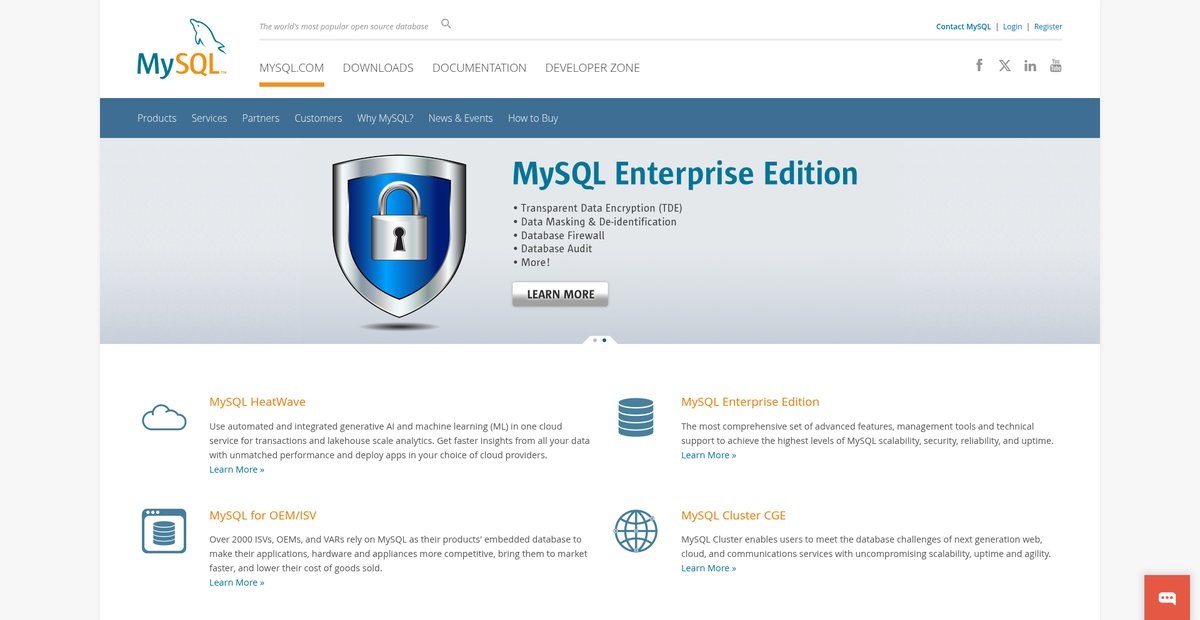Open the MySQL HeatWave heading link
This screenshot has height=620, width=1200.
click(x=257, y=402)
